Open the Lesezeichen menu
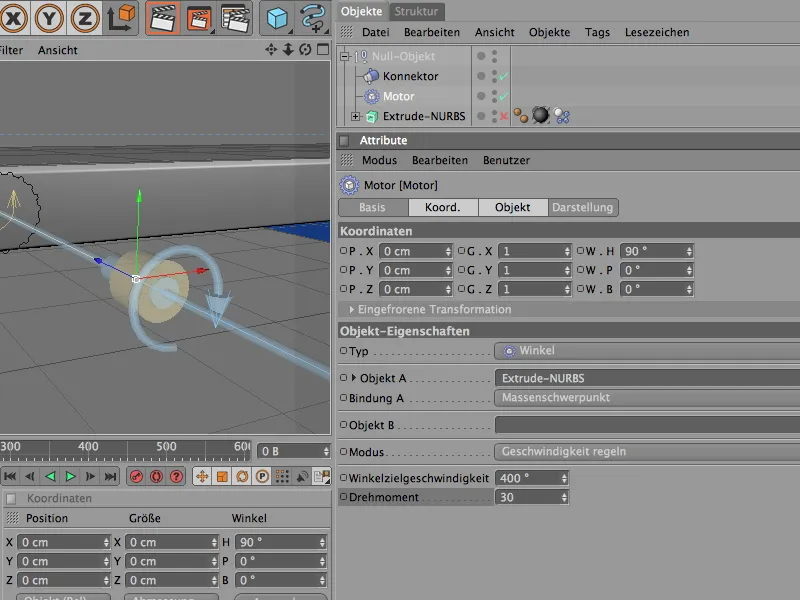Viewport: 800px width, 600px height. (656, 32)
